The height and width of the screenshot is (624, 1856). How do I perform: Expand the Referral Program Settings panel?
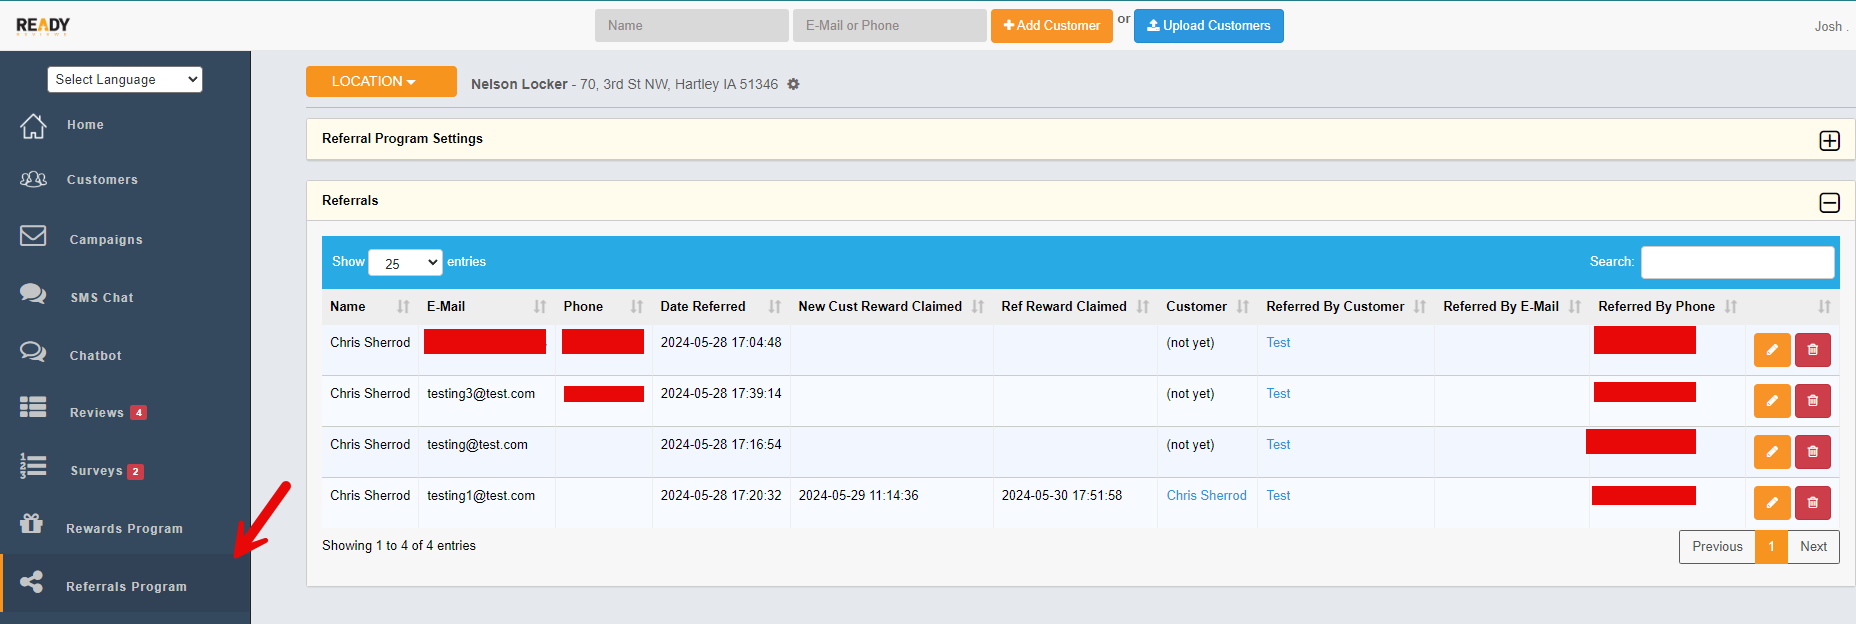(1829, 141)
